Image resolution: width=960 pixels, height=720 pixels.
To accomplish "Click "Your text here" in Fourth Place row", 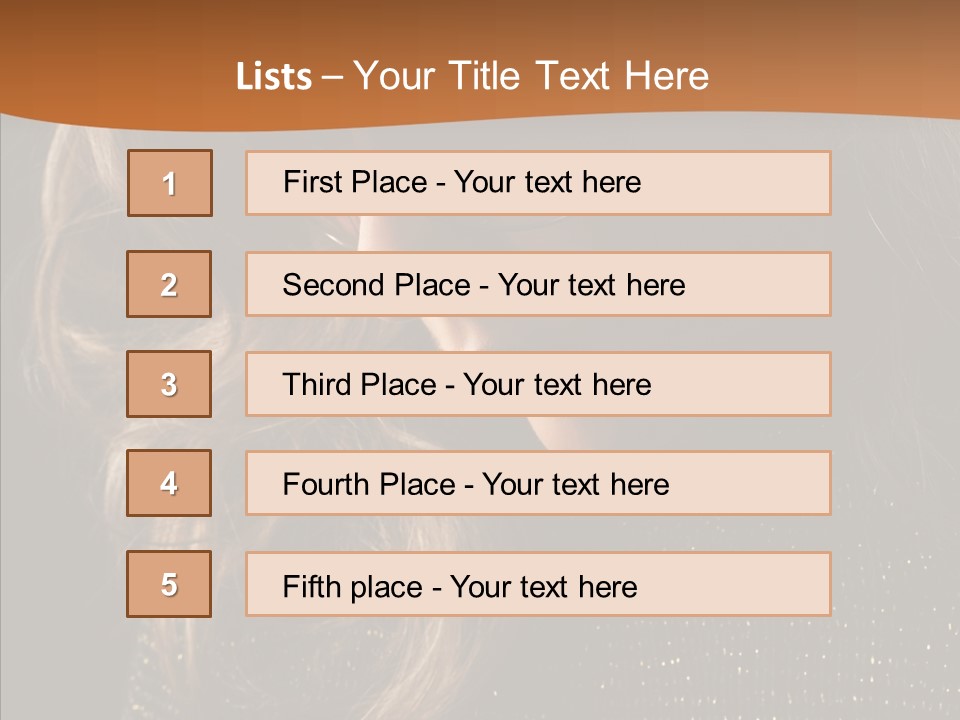I will [575, 485].
